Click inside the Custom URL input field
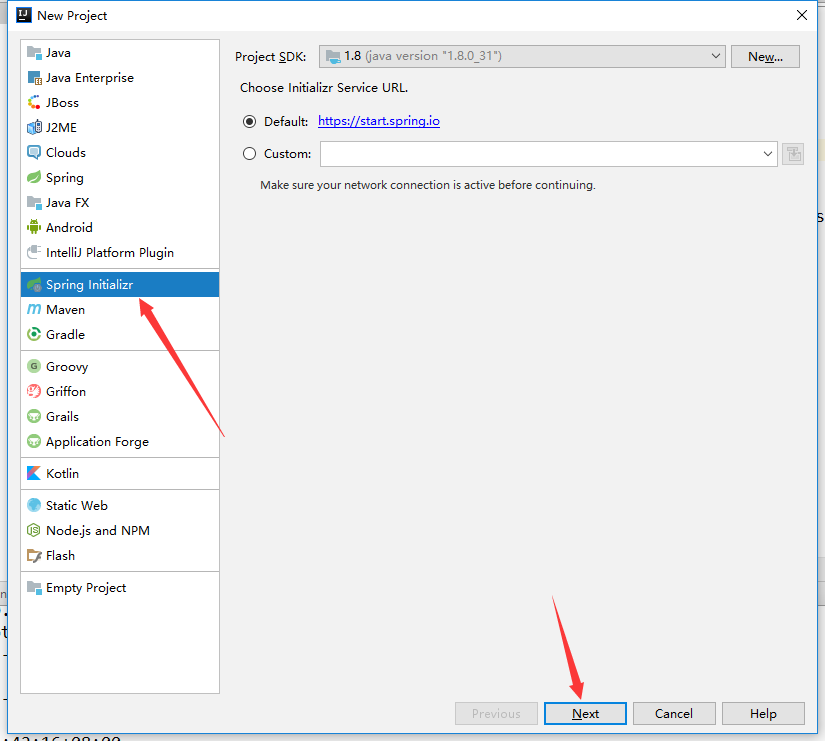The image size is (825, 741). click(540, 154)
